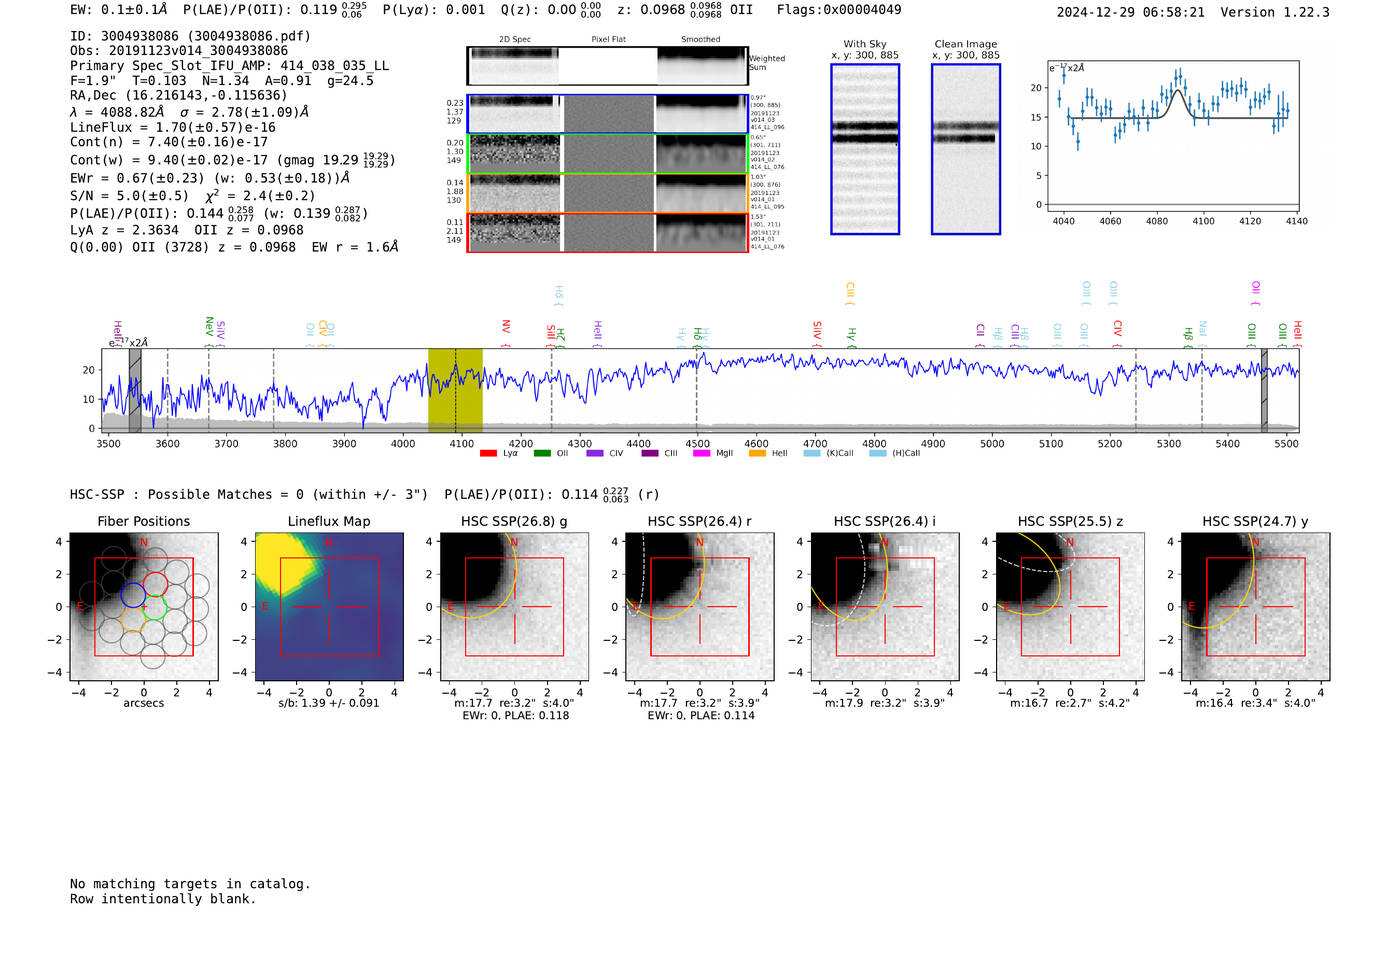Click the 'ID: 3004938086' line
The width and height of the screenshot is (1400, 953).
tap(190, 36)
